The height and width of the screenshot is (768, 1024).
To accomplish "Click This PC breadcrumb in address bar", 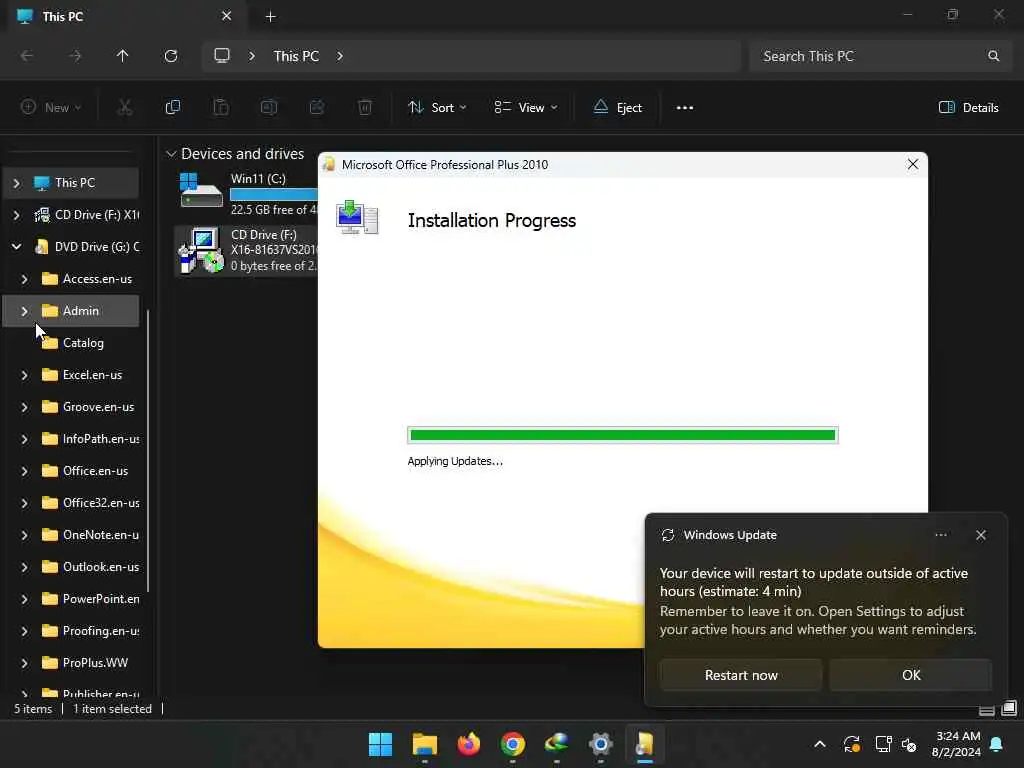I will (296, 56).
